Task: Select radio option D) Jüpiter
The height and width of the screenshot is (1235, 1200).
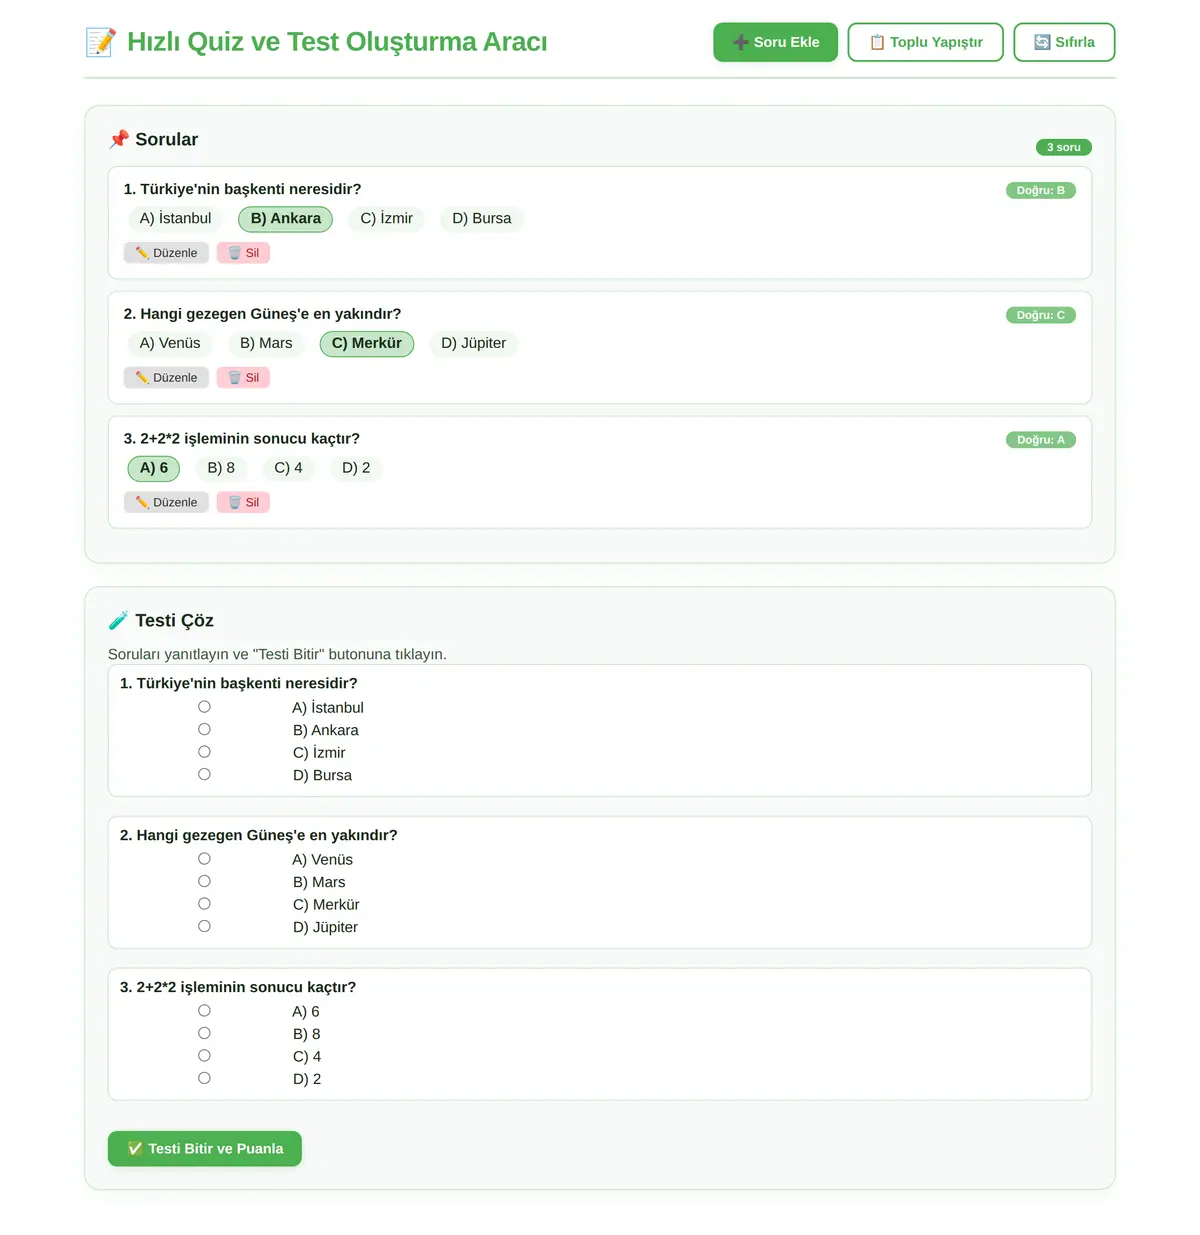Action: click(204, 927)
